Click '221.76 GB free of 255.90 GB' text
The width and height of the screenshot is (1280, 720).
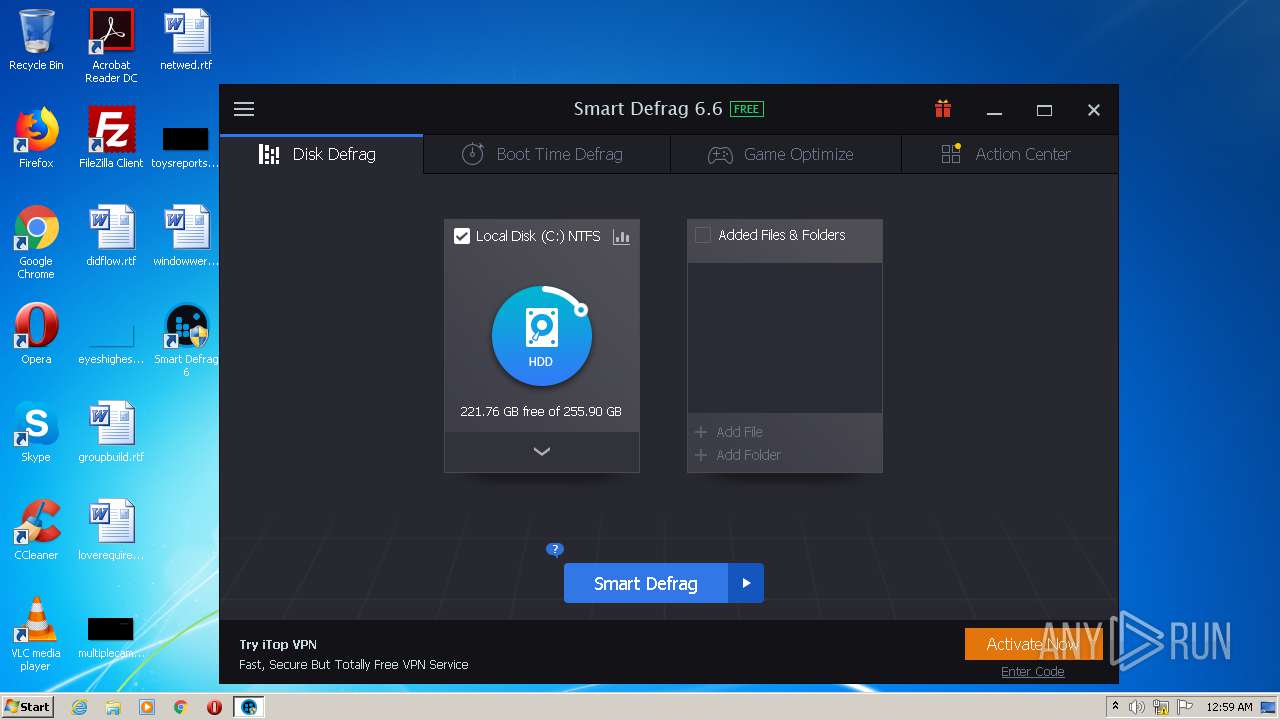541,411
